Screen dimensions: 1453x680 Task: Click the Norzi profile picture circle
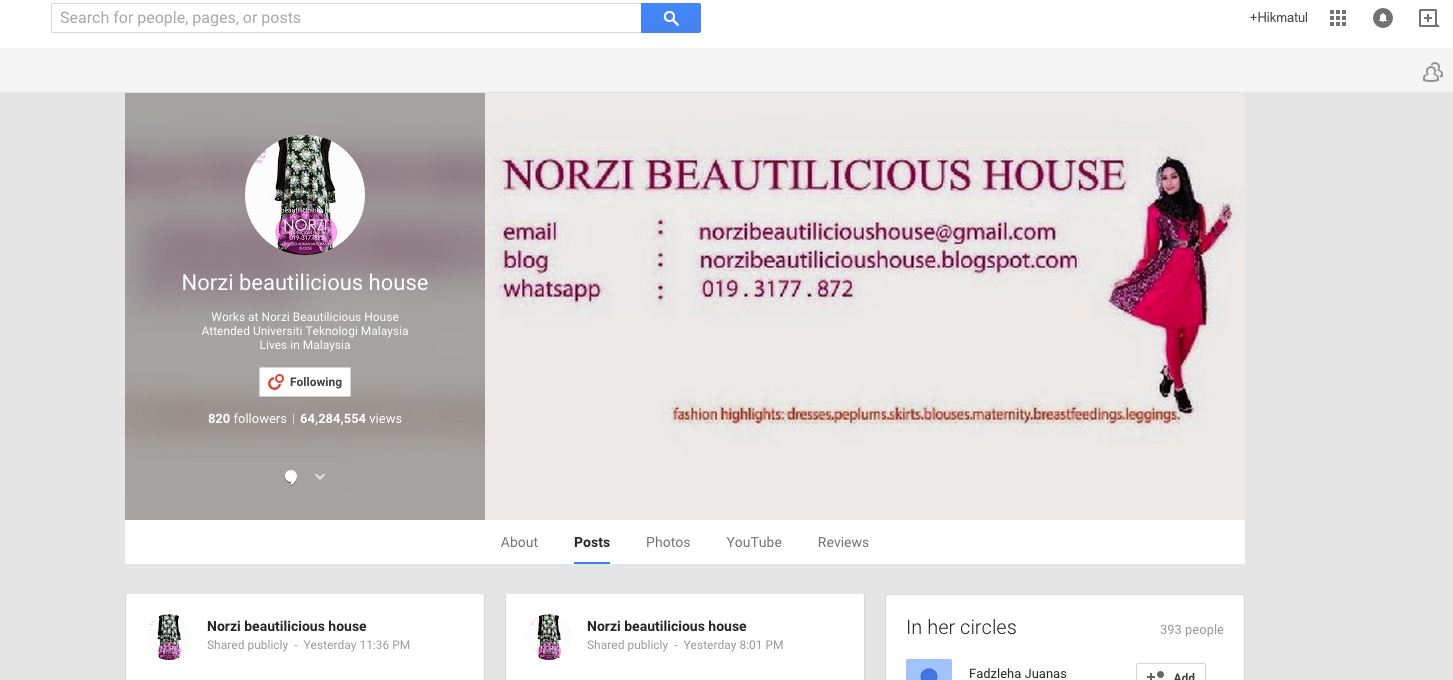pos(305,195)
